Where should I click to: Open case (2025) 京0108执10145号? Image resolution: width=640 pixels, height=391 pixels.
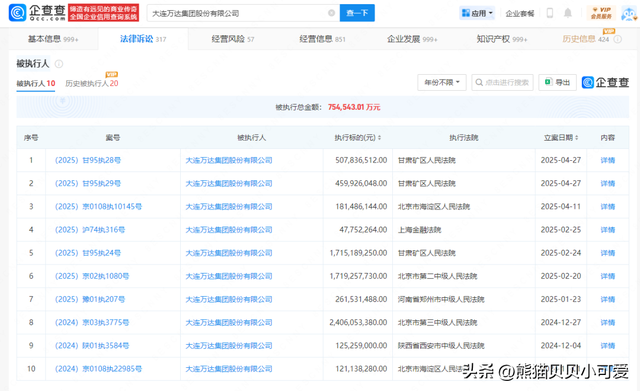click(x=98, y=207)
